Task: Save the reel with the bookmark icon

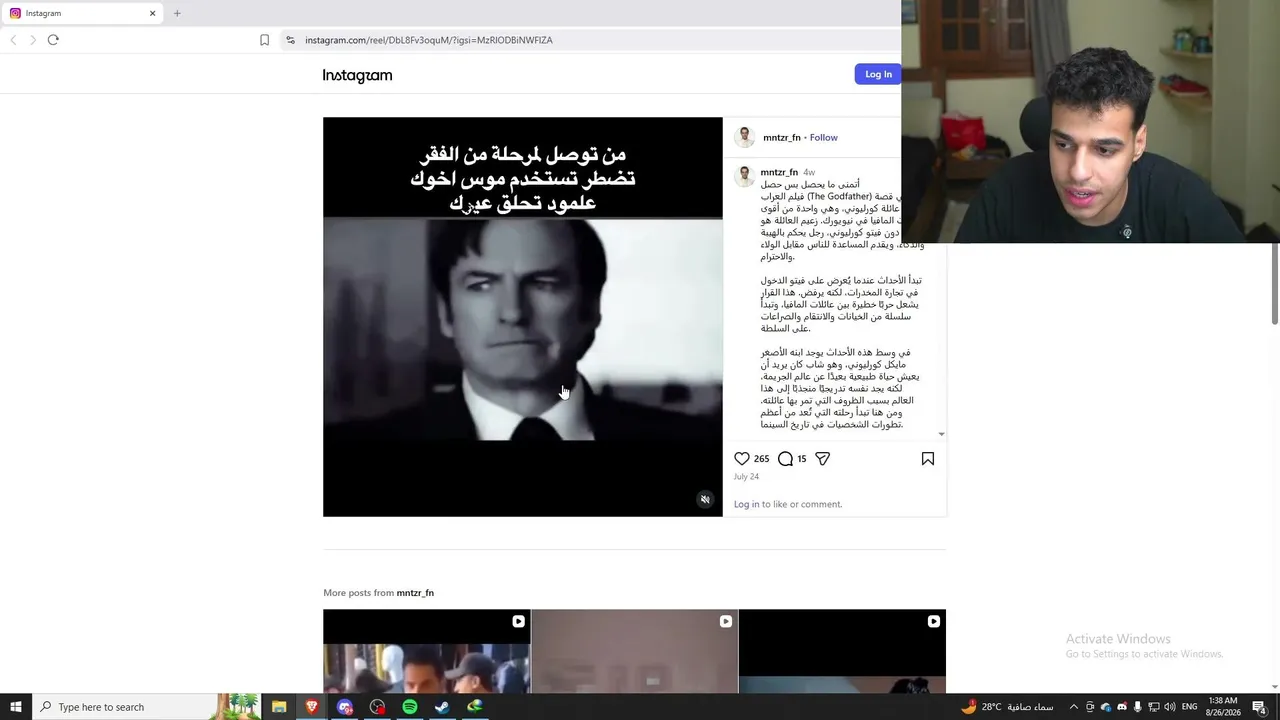Action: [928, 458]
